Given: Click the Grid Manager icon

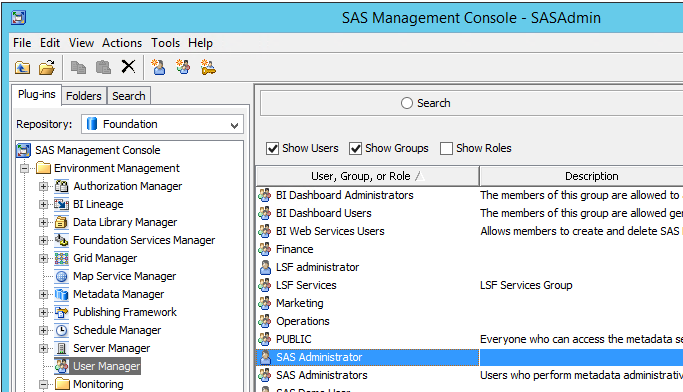Looking at the screenshot, I should [x=61, y=258].
